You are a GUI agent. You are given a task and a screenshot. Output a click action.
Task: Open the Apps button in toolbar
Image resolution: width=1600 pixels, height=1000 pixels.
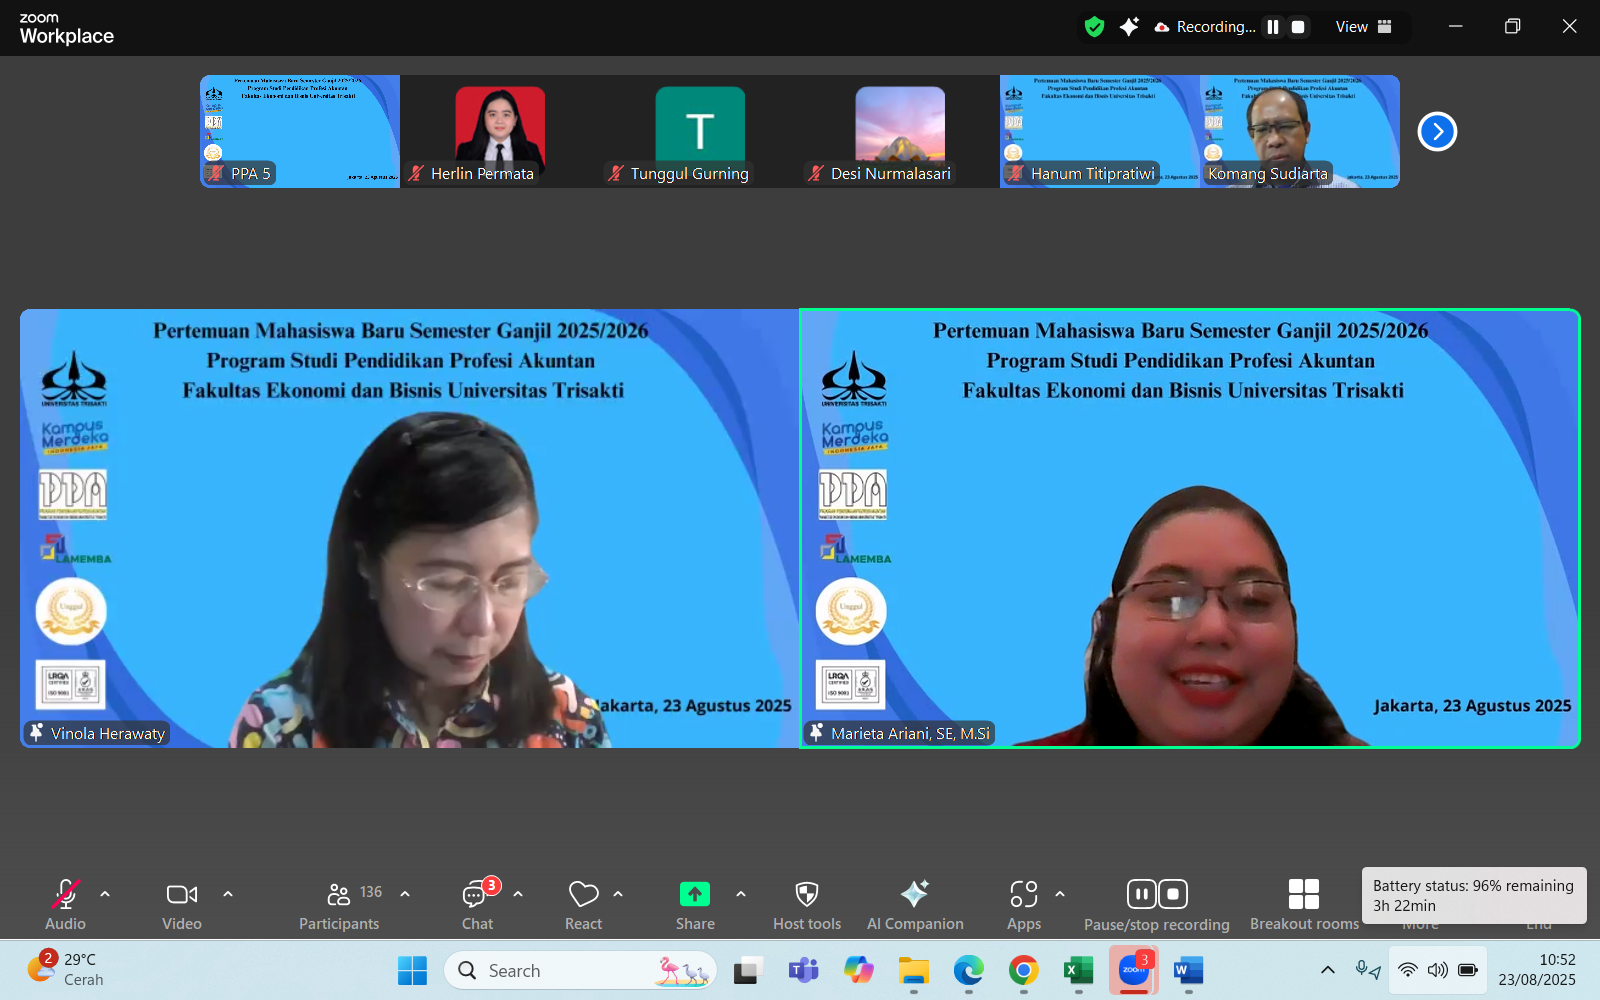[x=1024, y=904]
